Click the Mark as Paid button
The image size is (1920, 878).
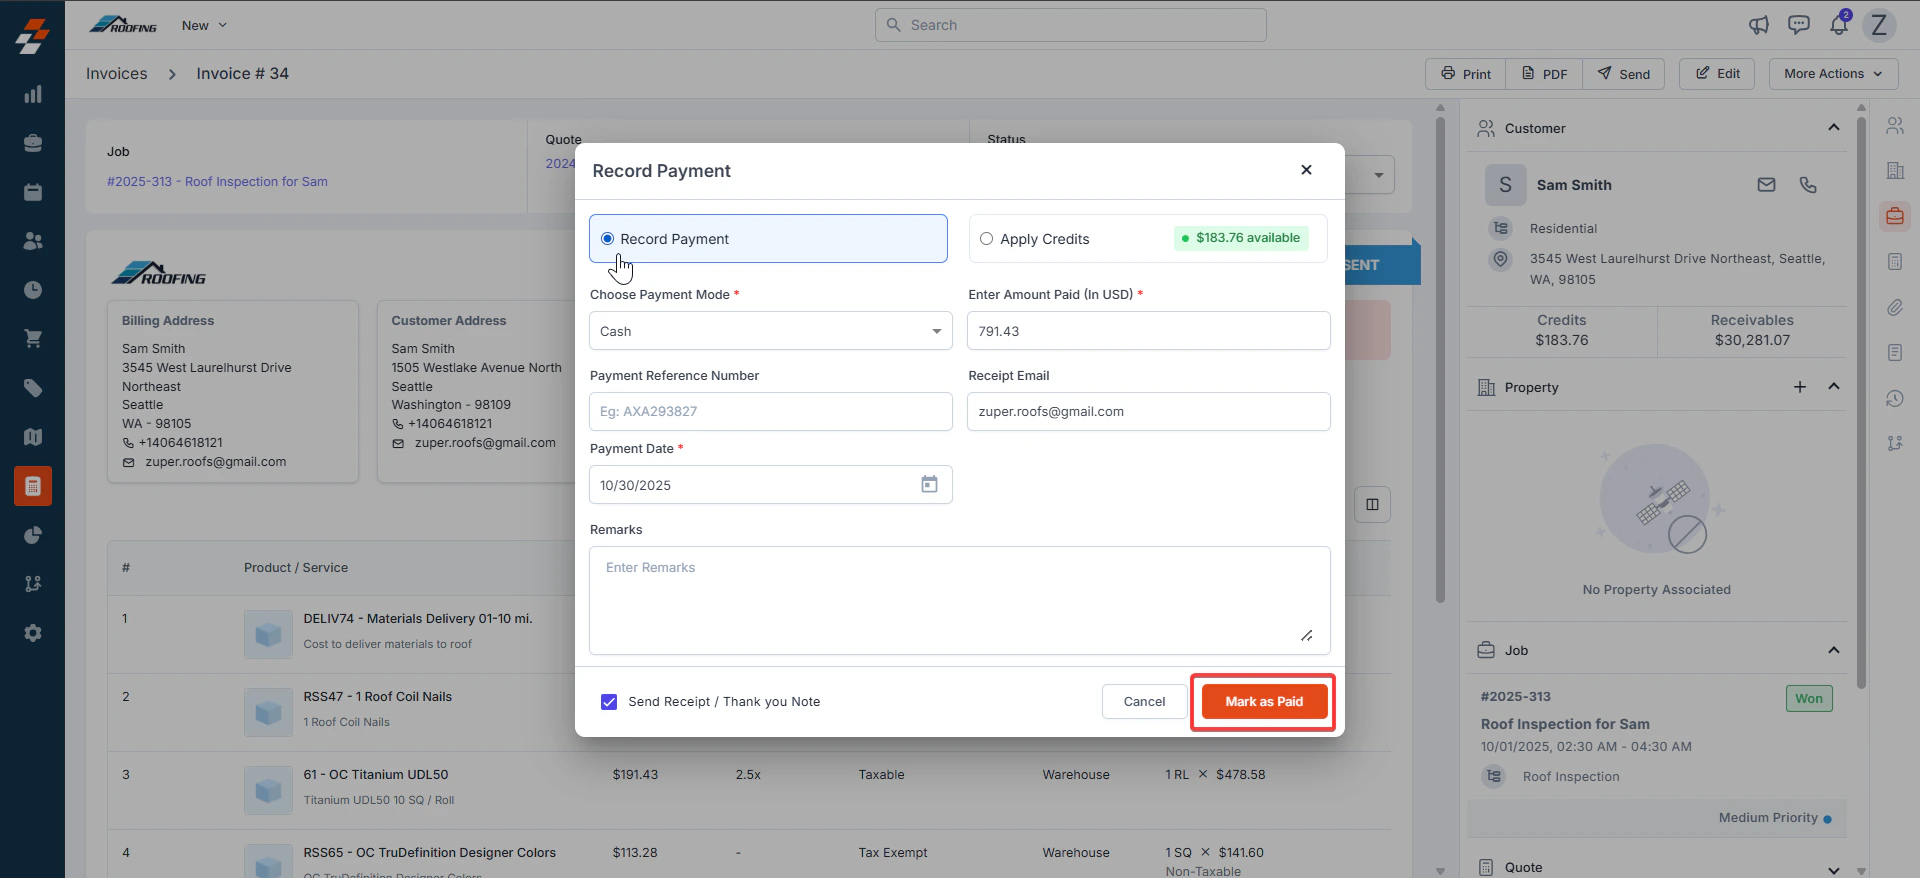click(x=1264, y=702)
